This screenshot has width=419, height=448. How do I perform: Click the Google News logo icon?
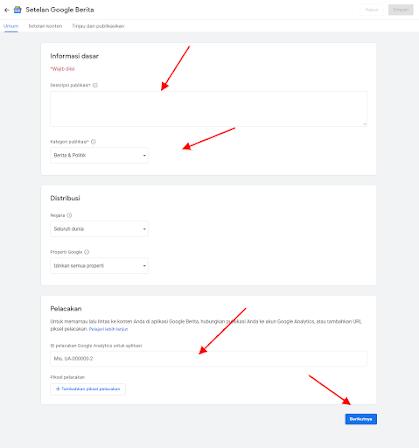(18, 10)
